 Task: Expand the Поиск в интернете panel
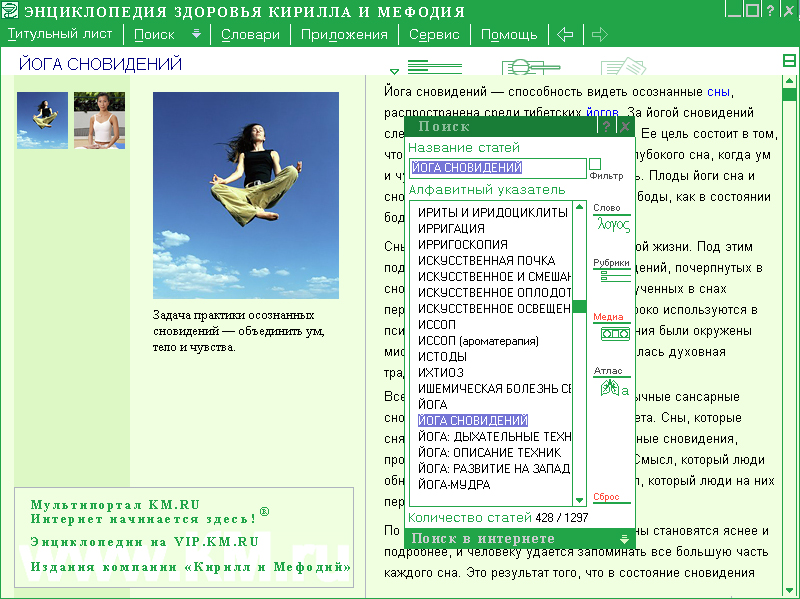coord(623,539)
